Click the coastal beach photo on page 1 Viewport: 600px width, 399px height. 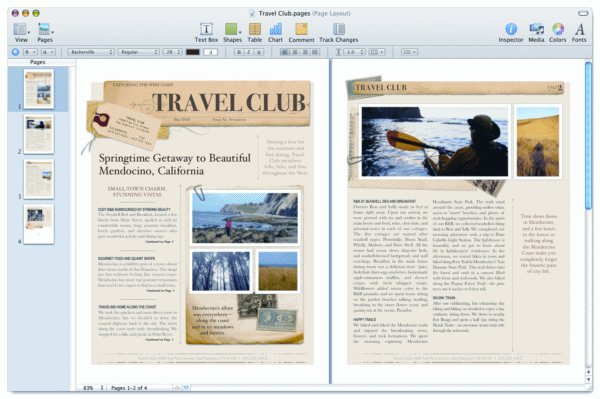tap(245, 218)
